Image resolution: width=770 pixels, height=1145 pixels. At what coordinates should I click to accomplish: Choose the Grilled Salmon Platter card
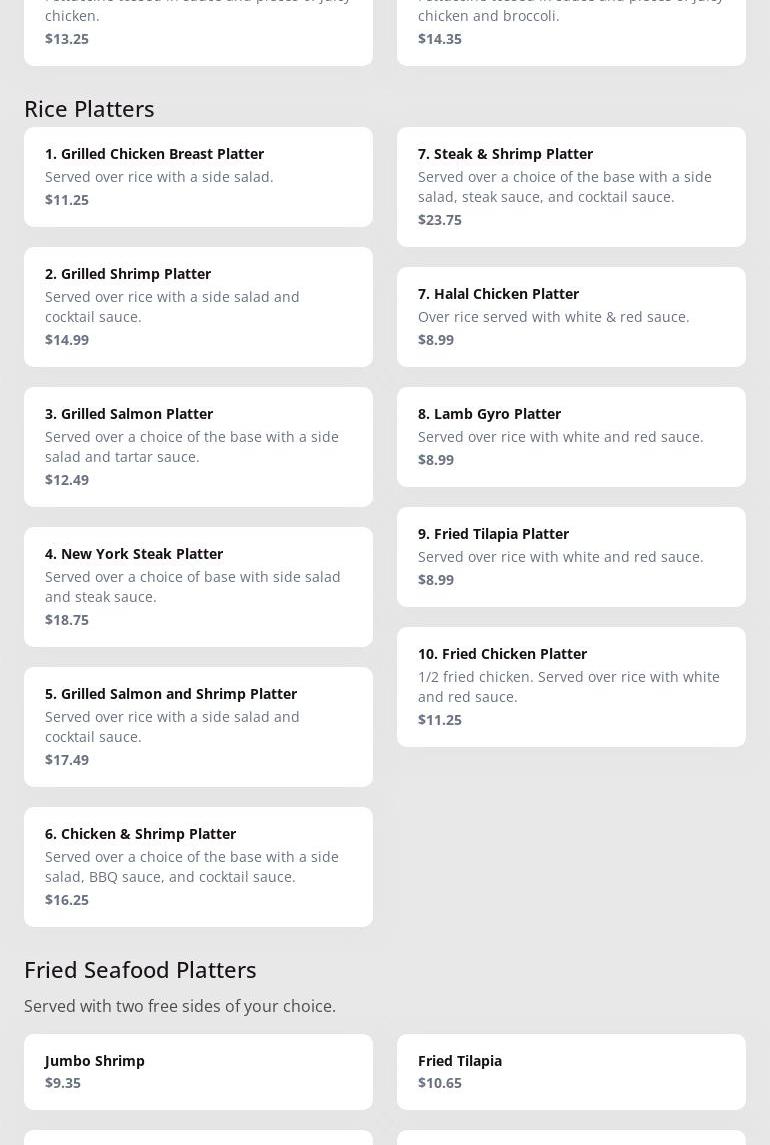pos(198,446)
